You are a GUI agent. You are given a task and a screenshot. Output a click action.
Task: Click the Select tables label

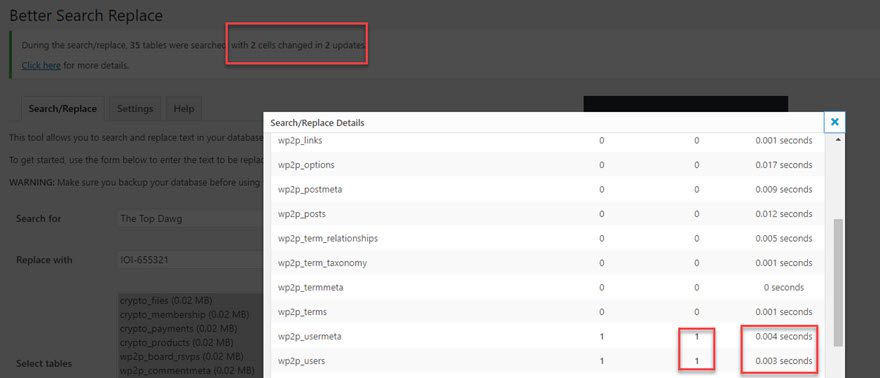point(44,363)
